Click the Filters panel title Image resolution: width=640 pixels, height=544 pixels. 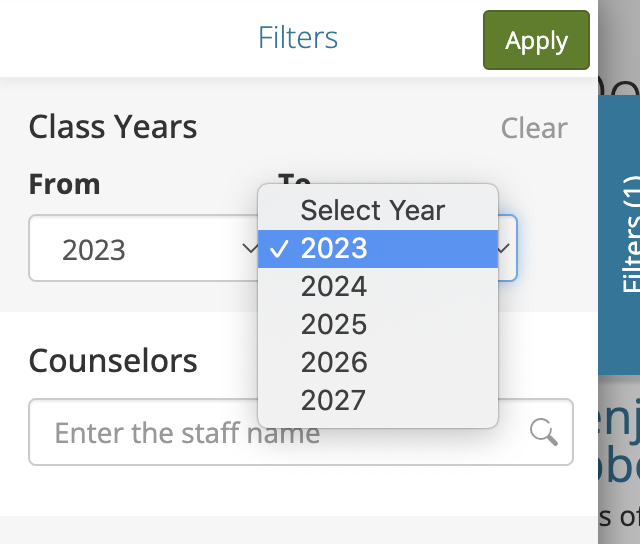298,38
